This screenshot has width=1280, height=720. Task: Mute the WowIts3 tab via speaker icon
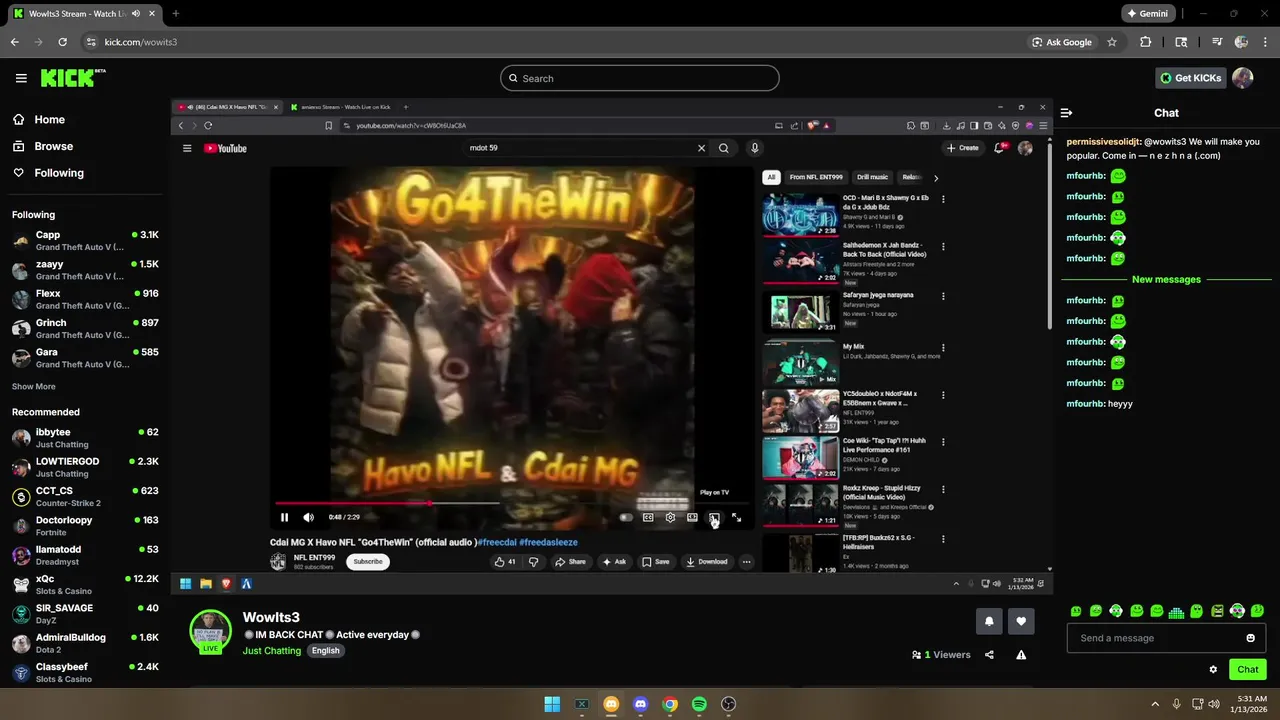135,14
